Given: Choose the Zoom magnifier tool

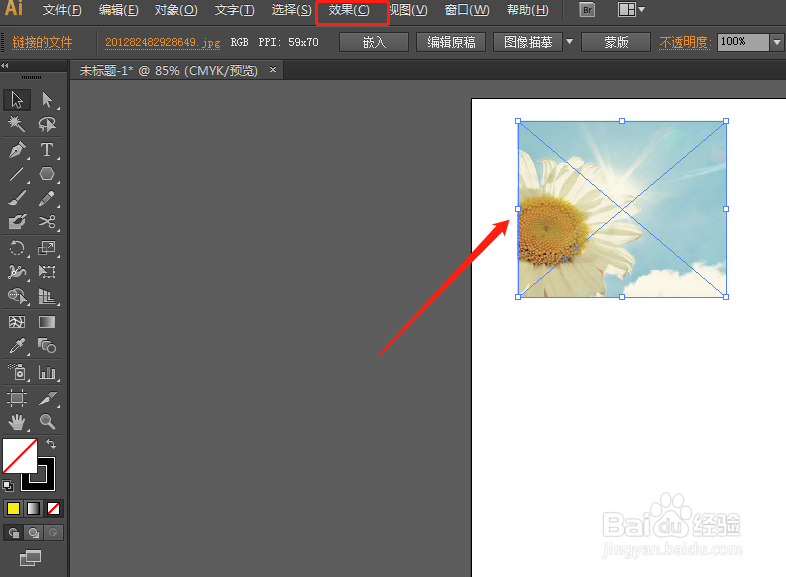Looking at the screenshot, I should tap(47, 422).
